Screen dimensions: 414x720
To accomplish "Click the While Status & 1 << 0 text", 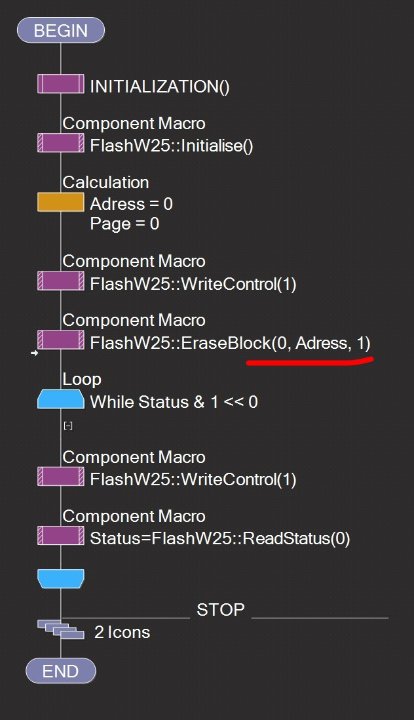I will pyautogui.click(x=174, y=402).
